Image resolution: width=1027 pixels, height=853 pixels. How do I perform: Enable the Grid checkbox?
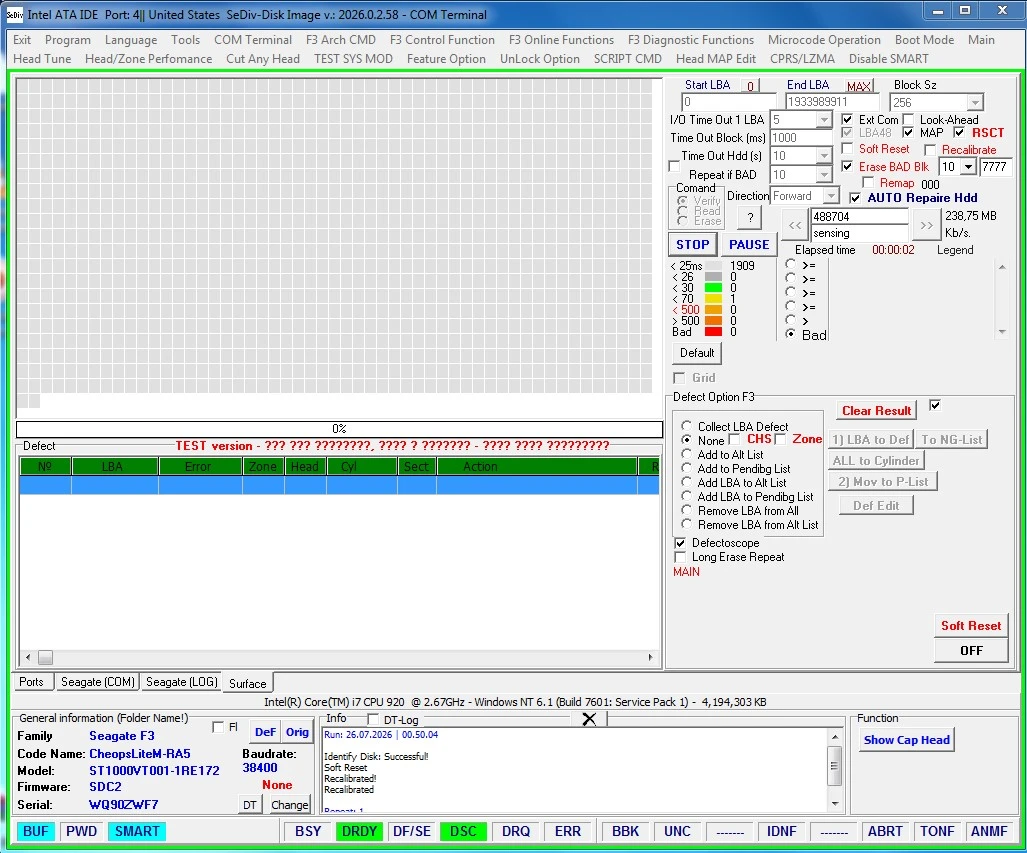coord(679,377)
